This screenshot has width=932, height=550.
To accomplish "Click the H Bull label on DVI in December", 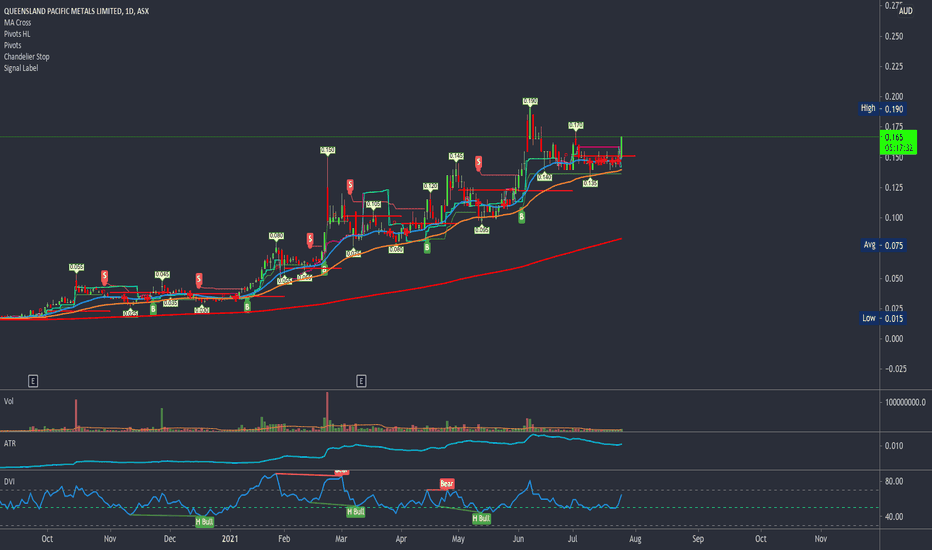I will 204,521.
